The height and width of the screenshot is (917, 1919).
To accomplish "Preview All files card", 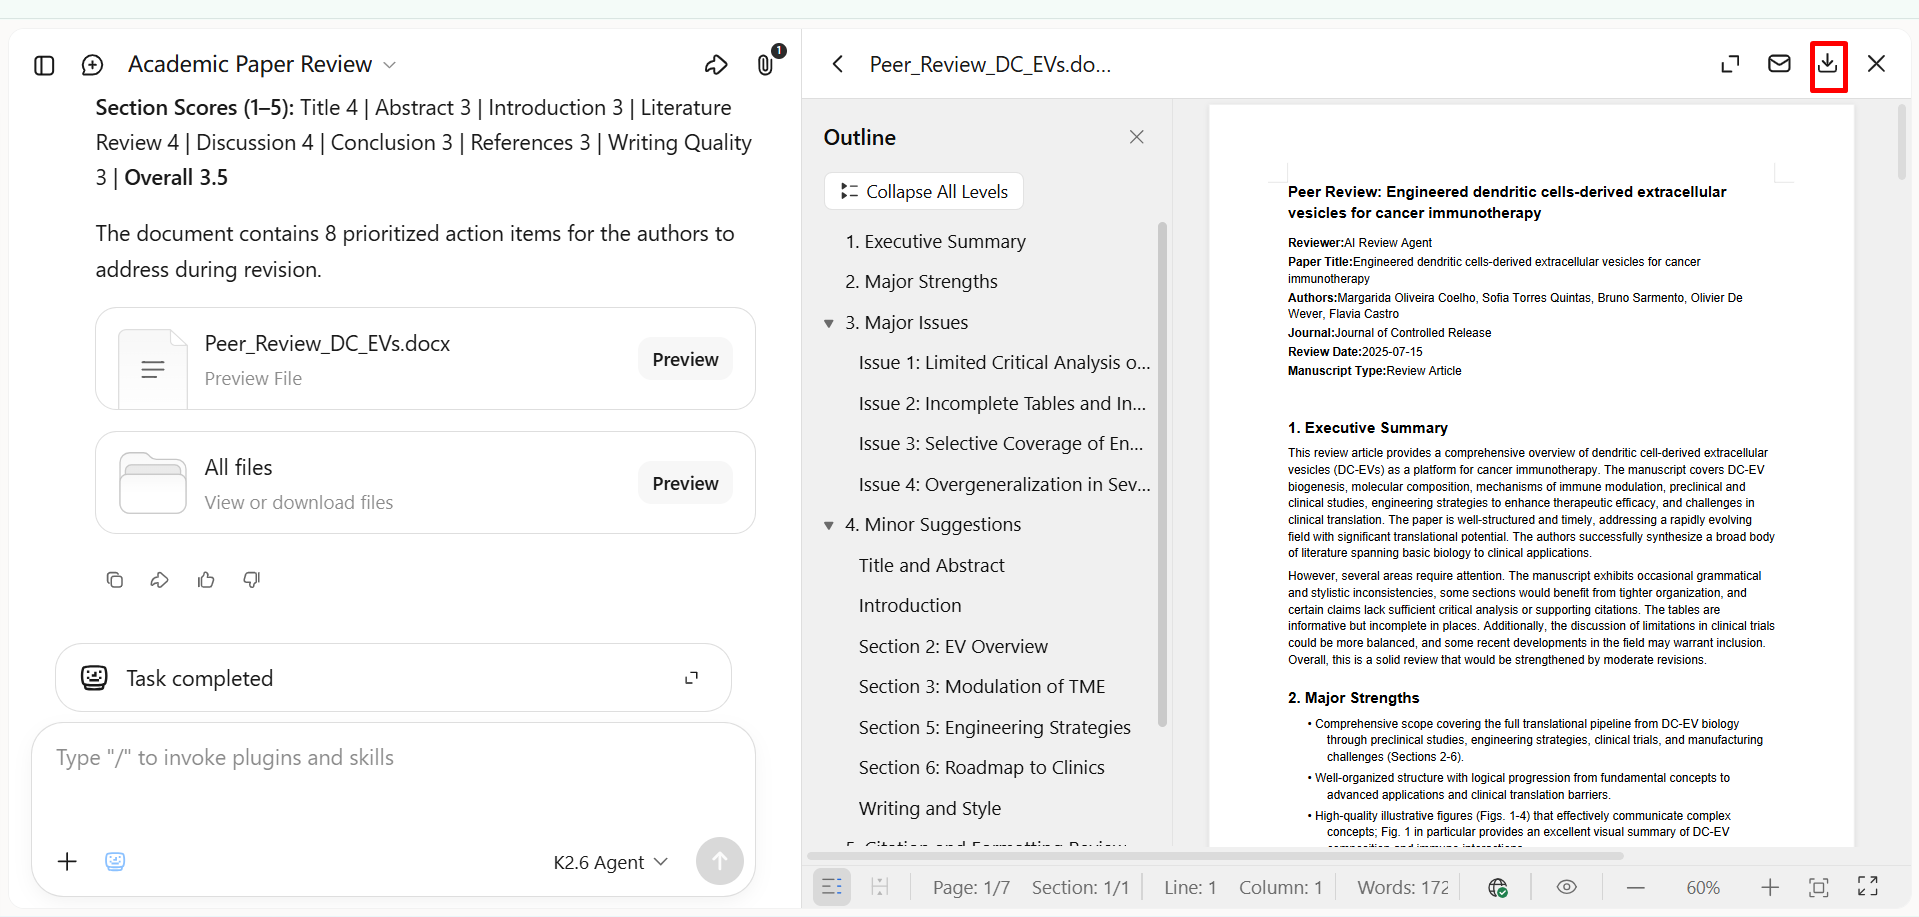I will [685, 483].
